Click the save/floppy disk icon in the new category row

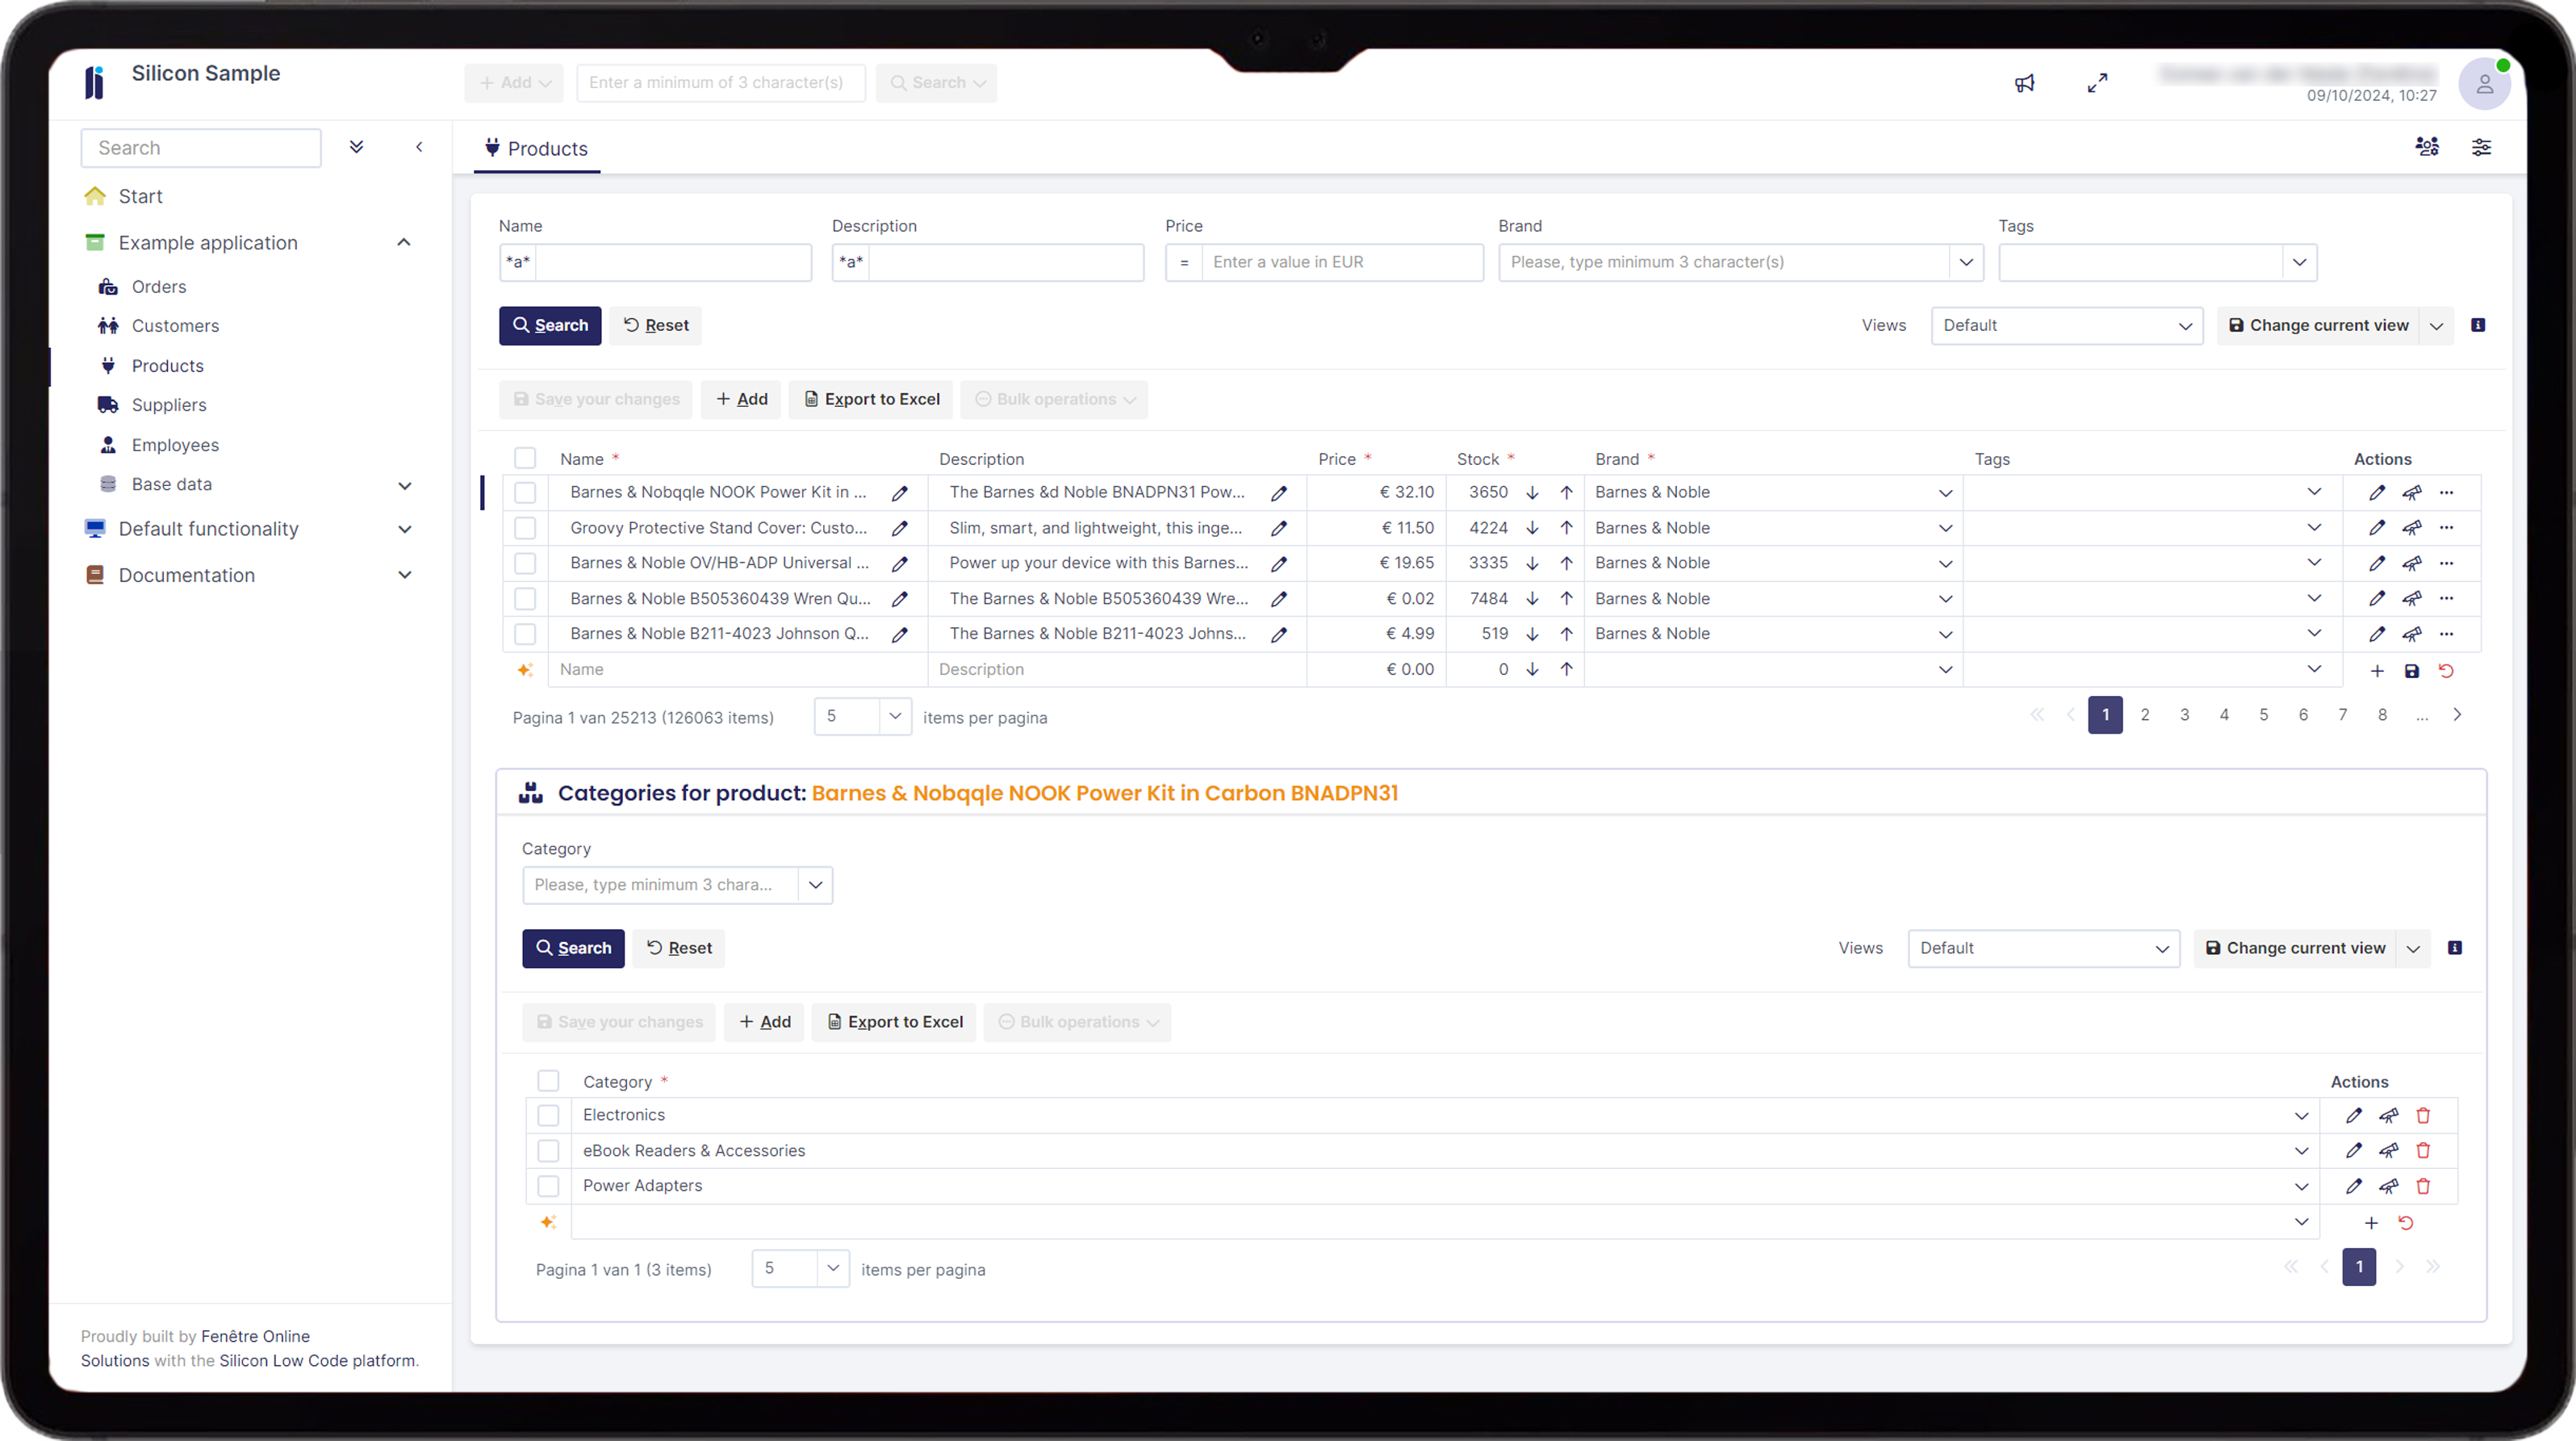[2411, 669]
